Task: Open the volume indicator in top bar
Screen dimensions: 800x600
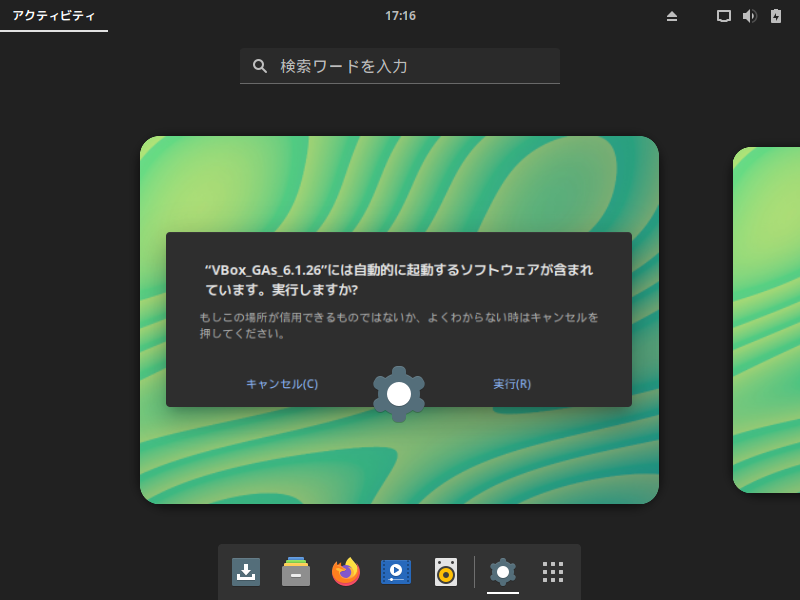Action: point(749,16)
